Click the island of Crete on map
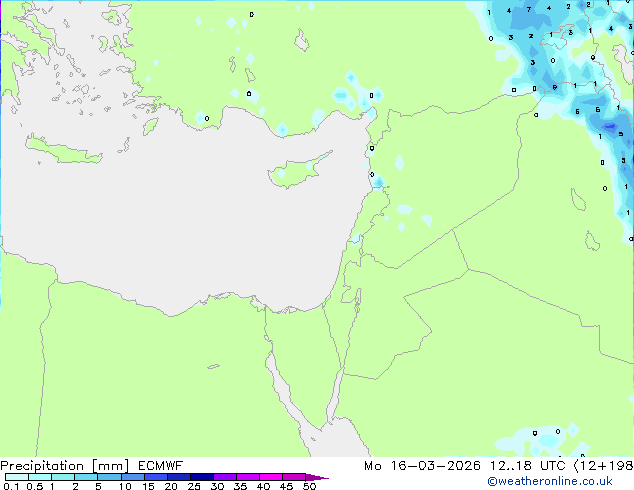Screen dimensions: 634x490 pos(63,150)
